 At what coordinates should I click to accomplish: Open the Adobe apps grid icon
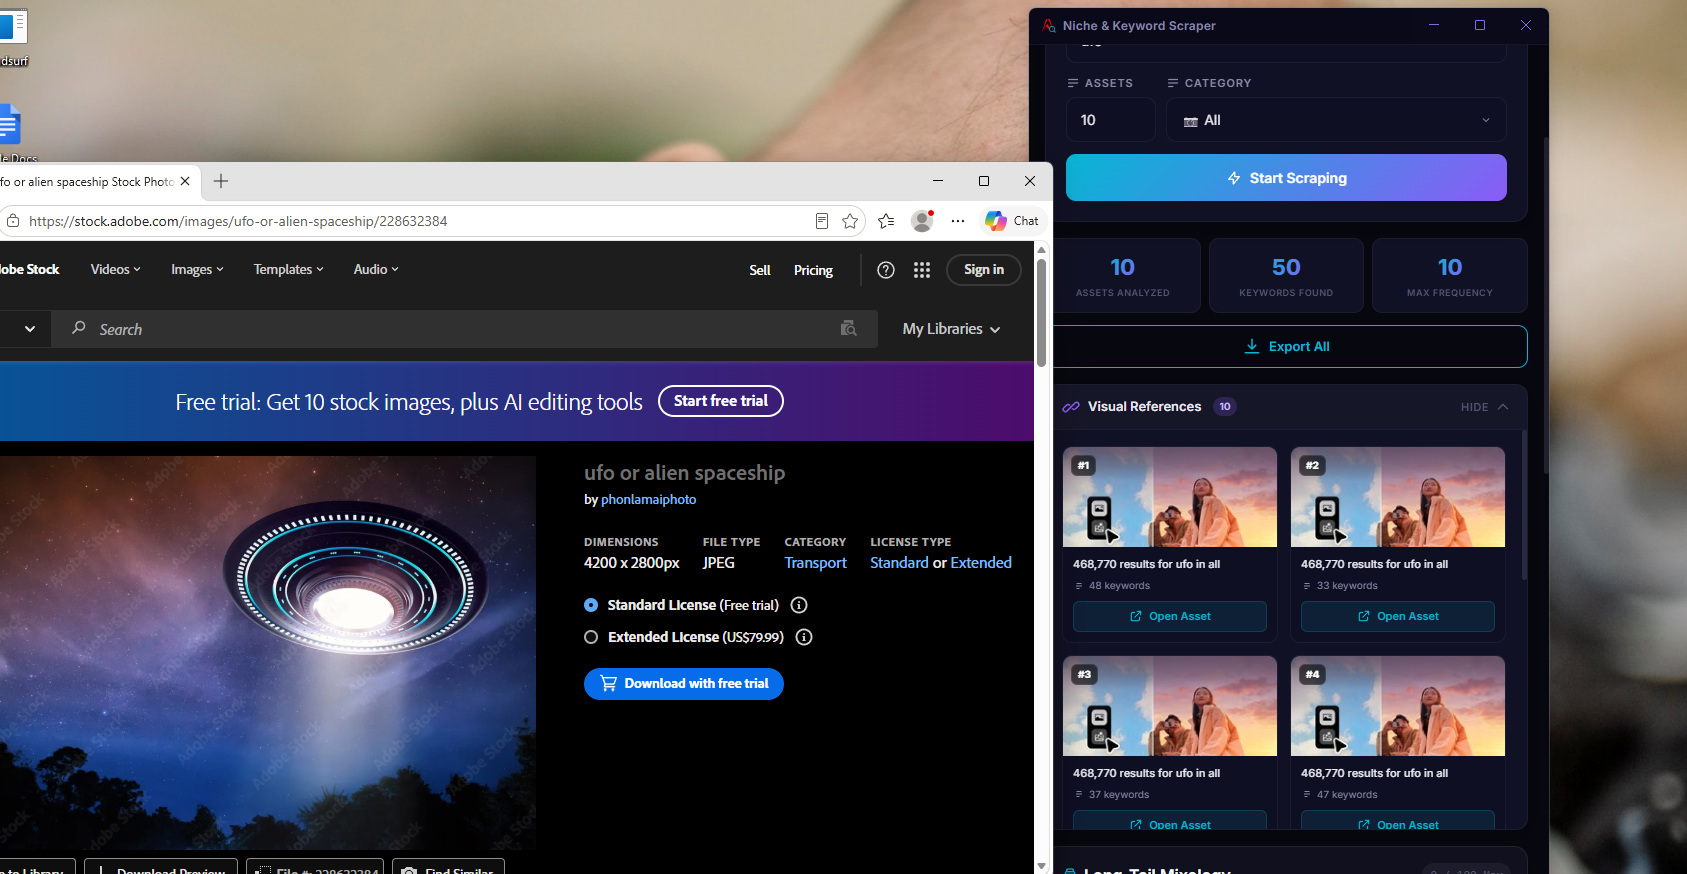coord(922,270)
